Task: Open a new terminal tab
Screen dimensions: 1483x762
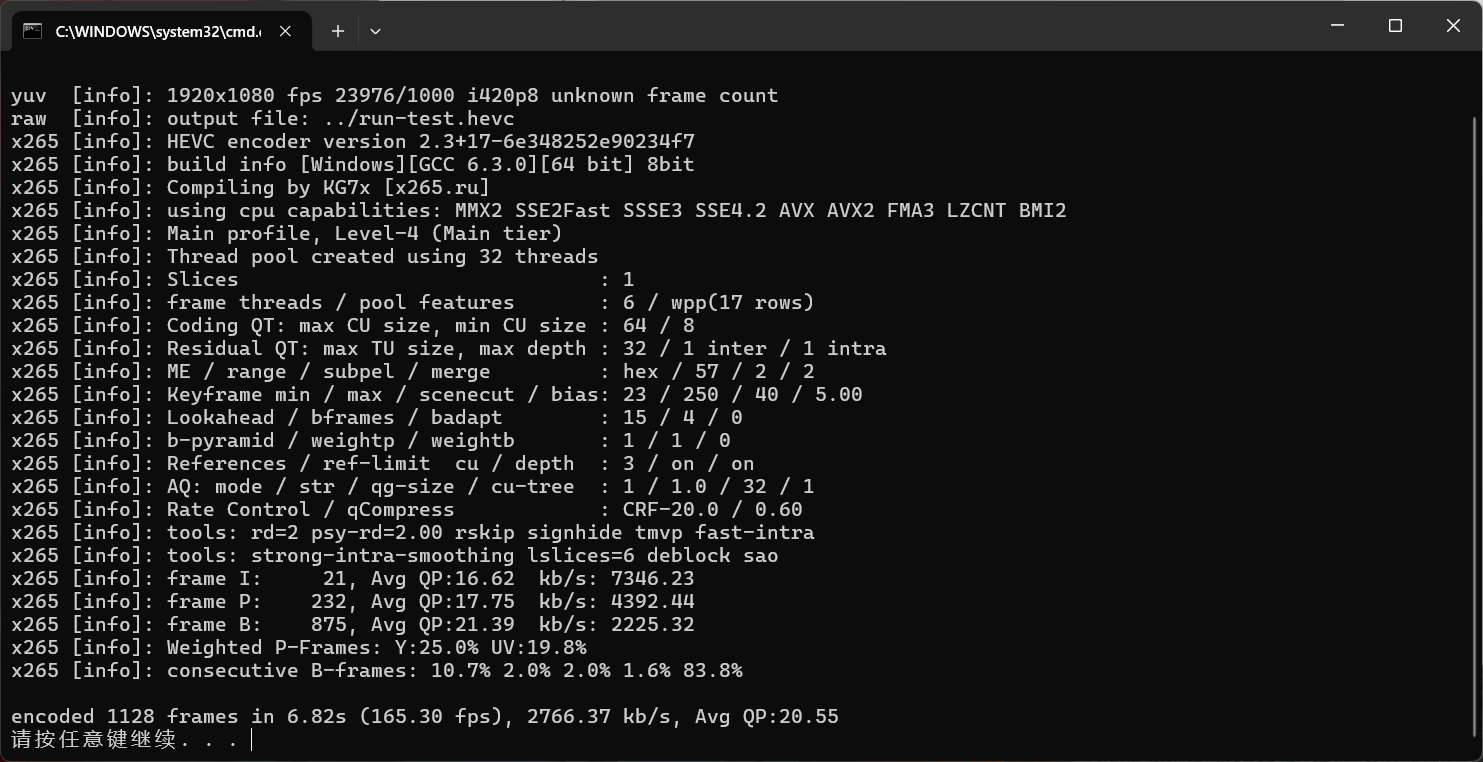Action: [338, 31]
